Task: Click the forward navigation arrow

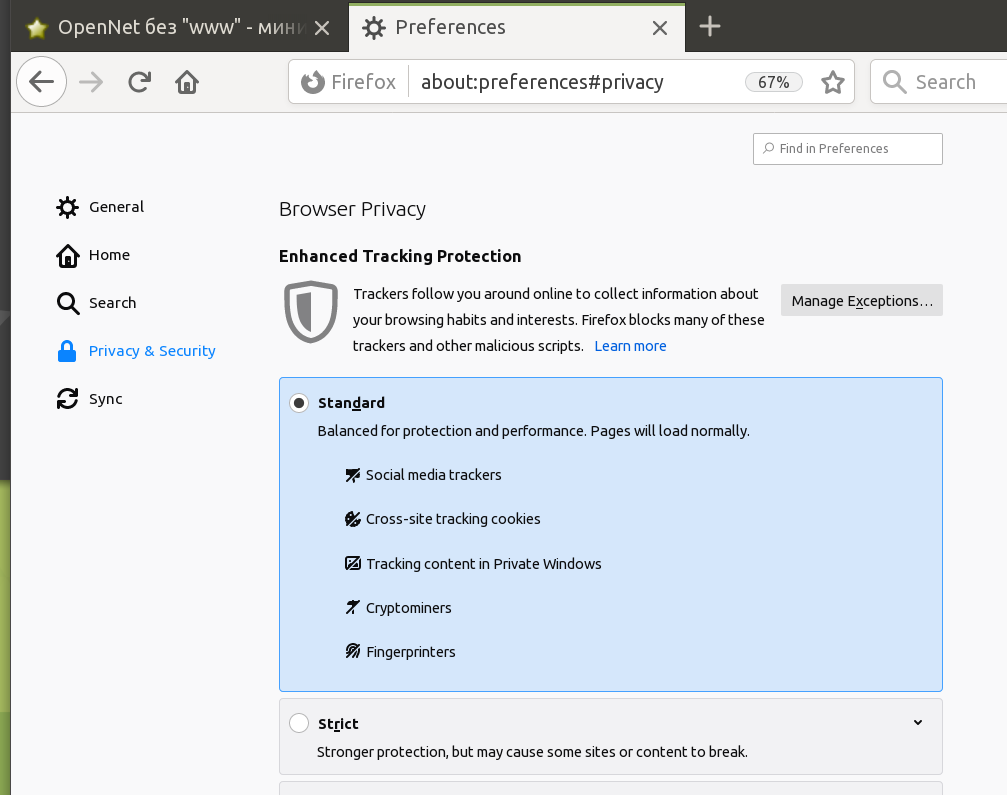Action: coord(91,82)
